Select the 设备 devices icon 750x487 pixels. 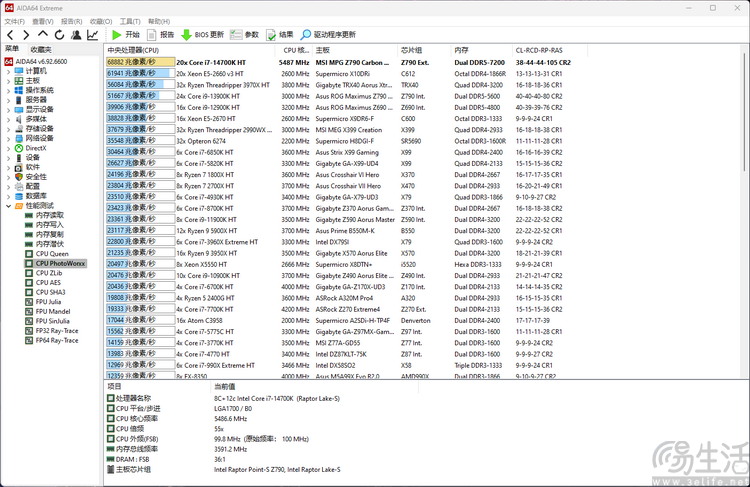[19, 157]
